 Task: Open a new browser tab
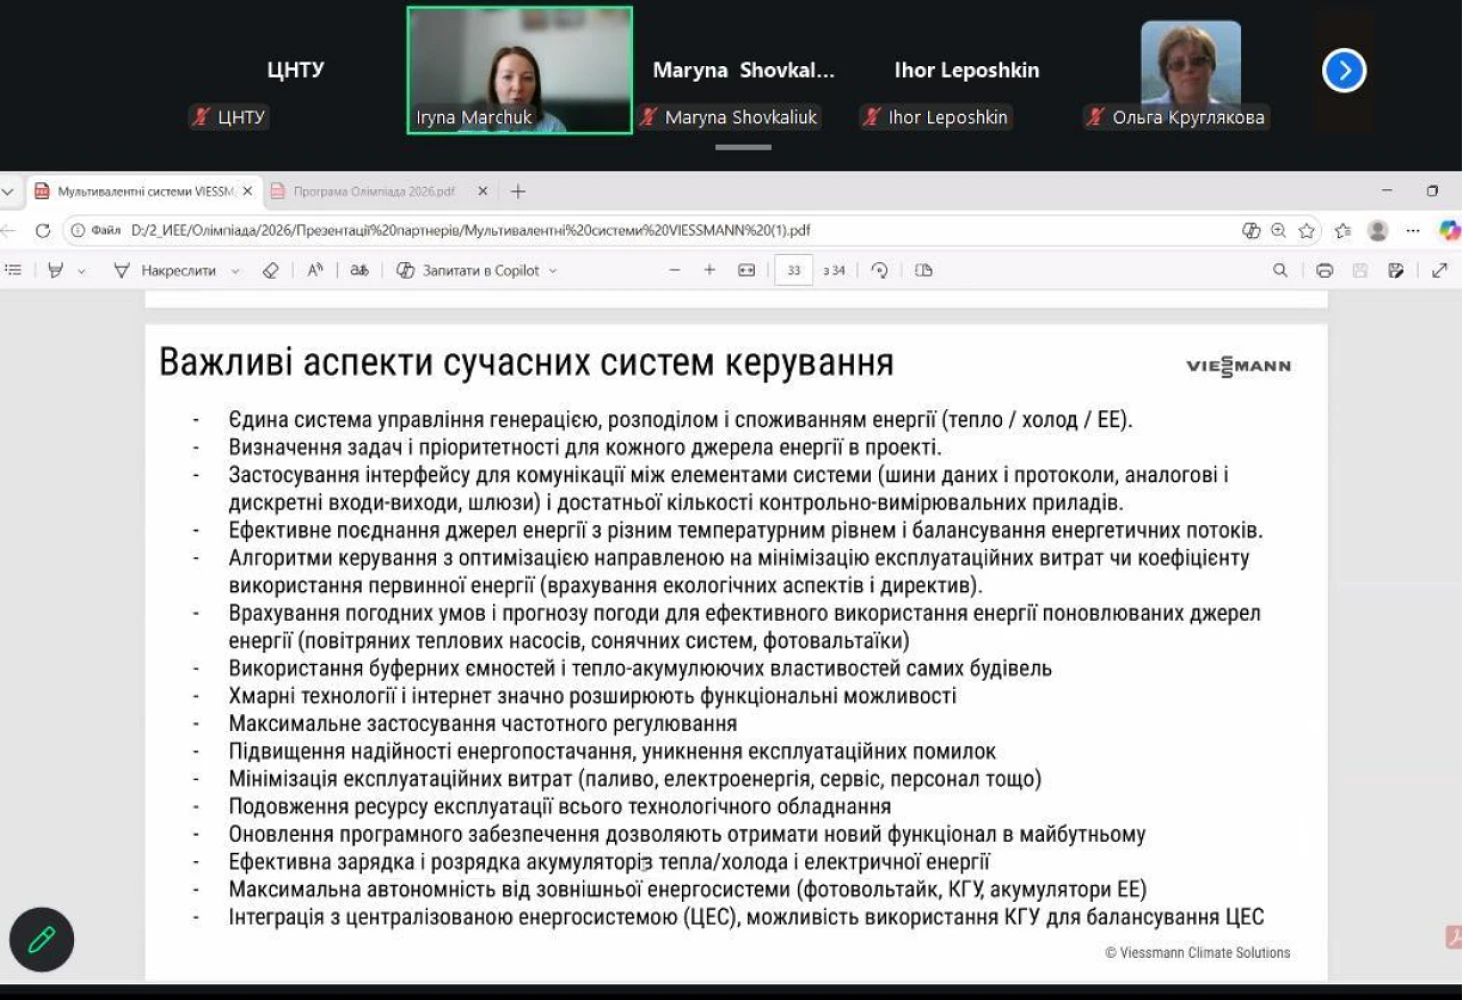[518, 191]
